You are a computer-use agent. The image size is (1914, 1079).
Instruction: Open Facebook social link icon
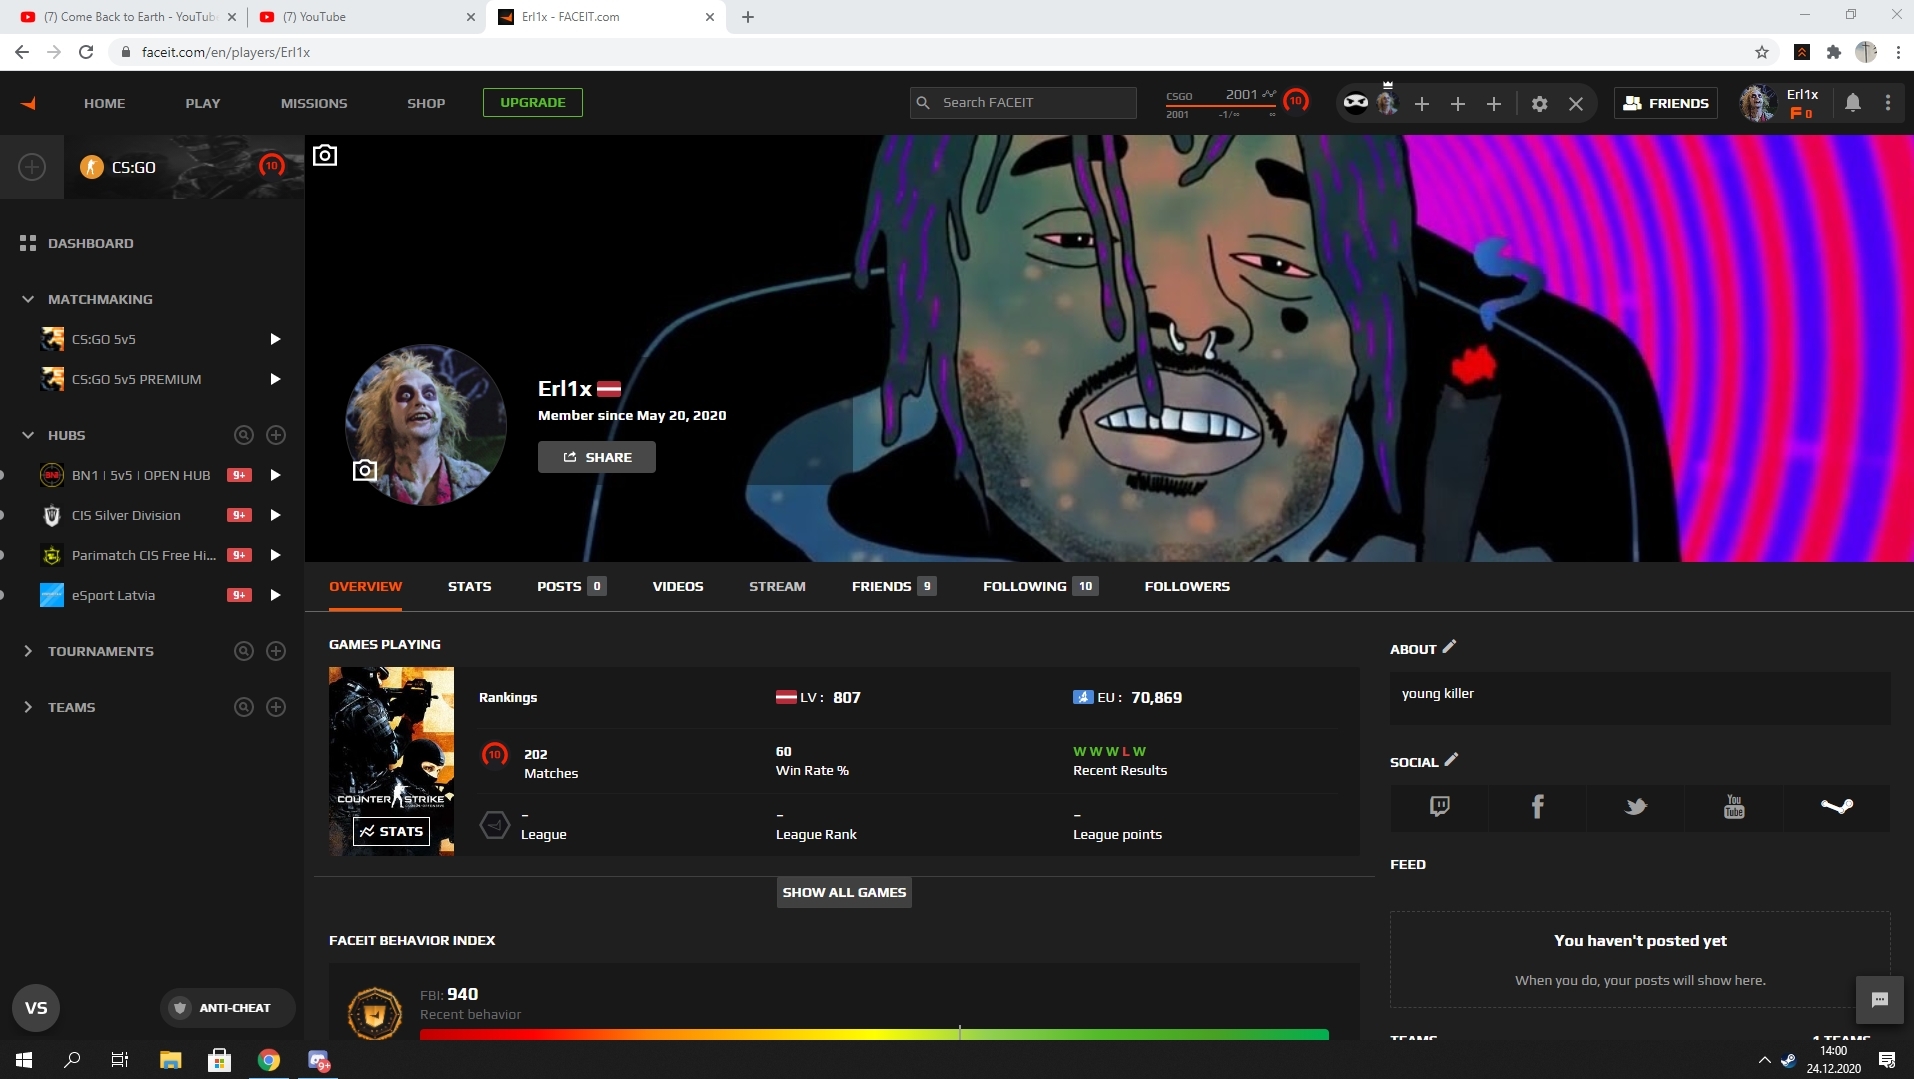(1538, 806)
